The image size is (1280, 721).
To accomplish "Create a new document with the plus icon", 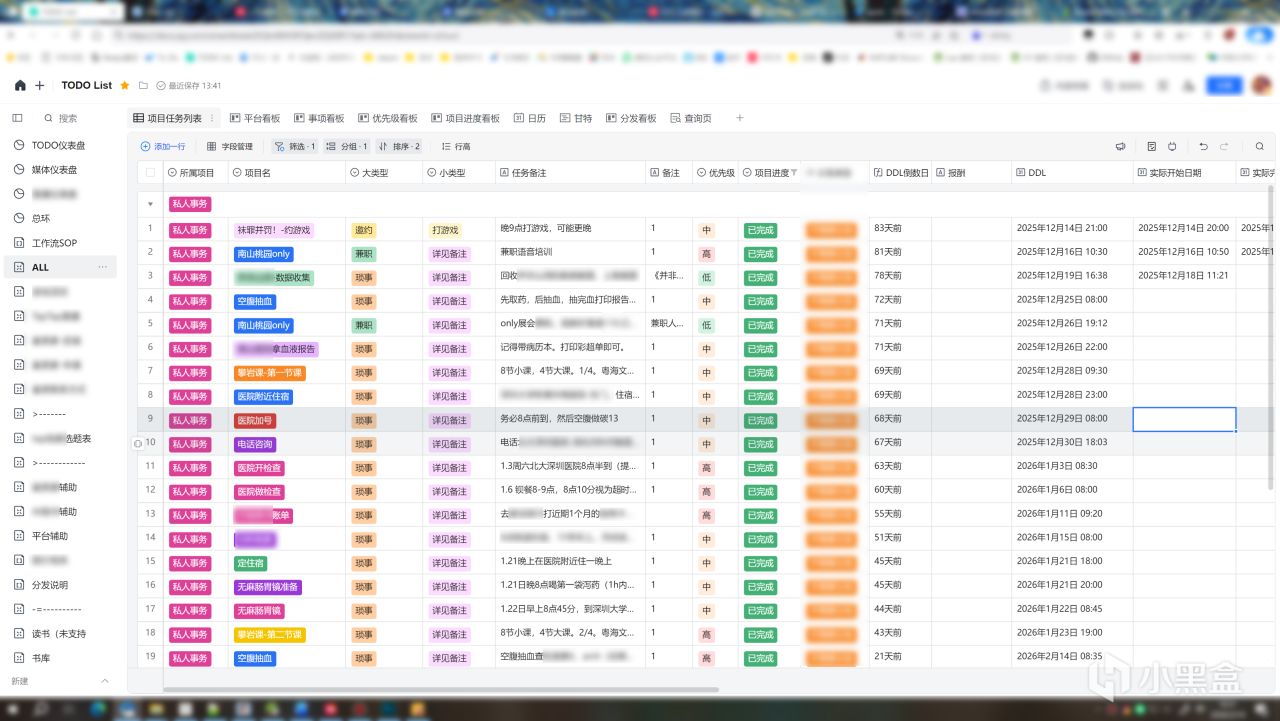I will pos(40,86).
